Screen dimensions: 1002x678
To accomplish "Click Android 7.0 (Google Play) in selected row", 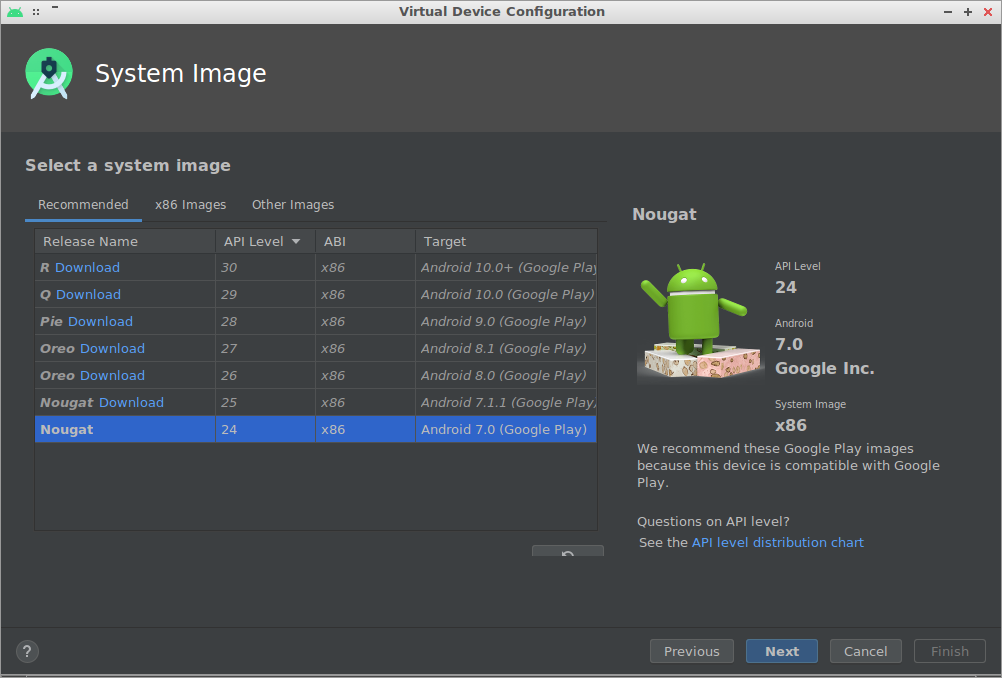I will (x=506, y=429).
